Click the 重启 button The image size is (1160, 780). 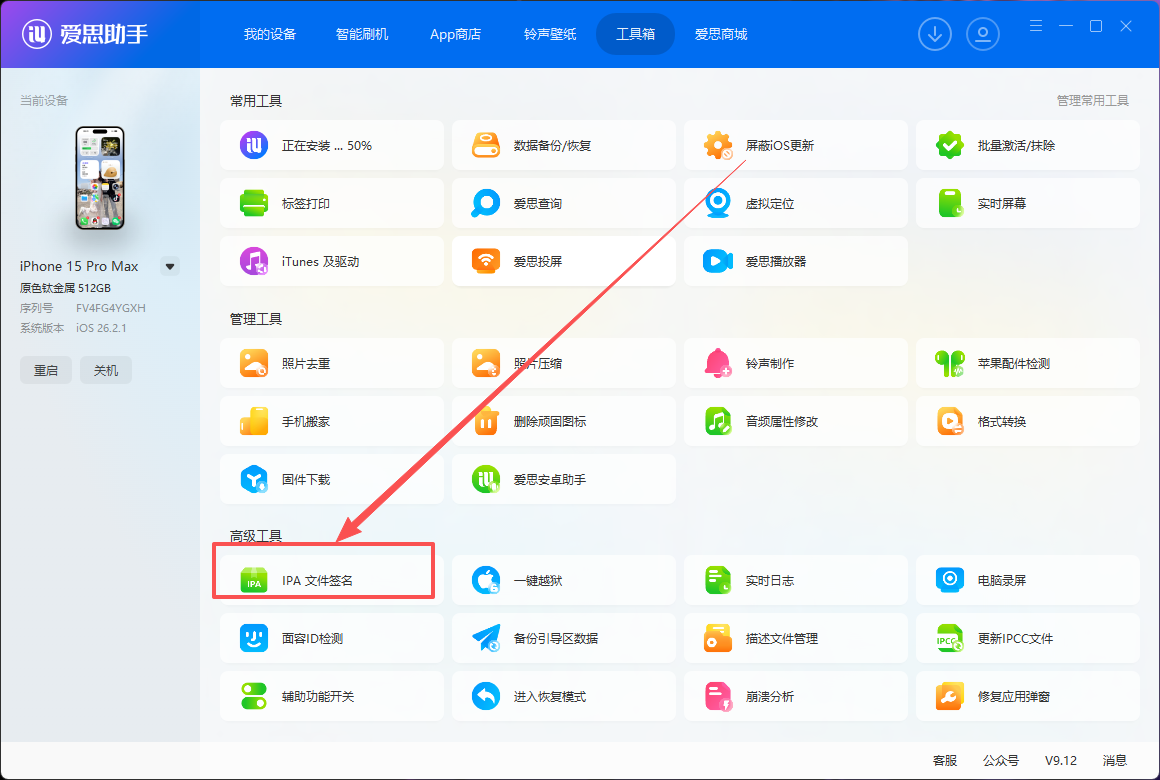click(x=46, y=370)
